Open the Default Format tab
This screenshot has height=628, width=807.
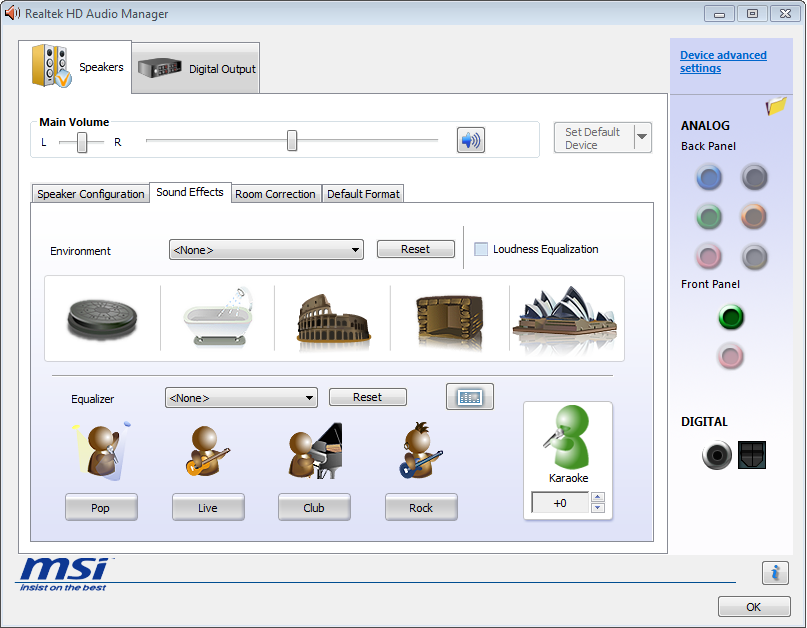tap(363, 194)
